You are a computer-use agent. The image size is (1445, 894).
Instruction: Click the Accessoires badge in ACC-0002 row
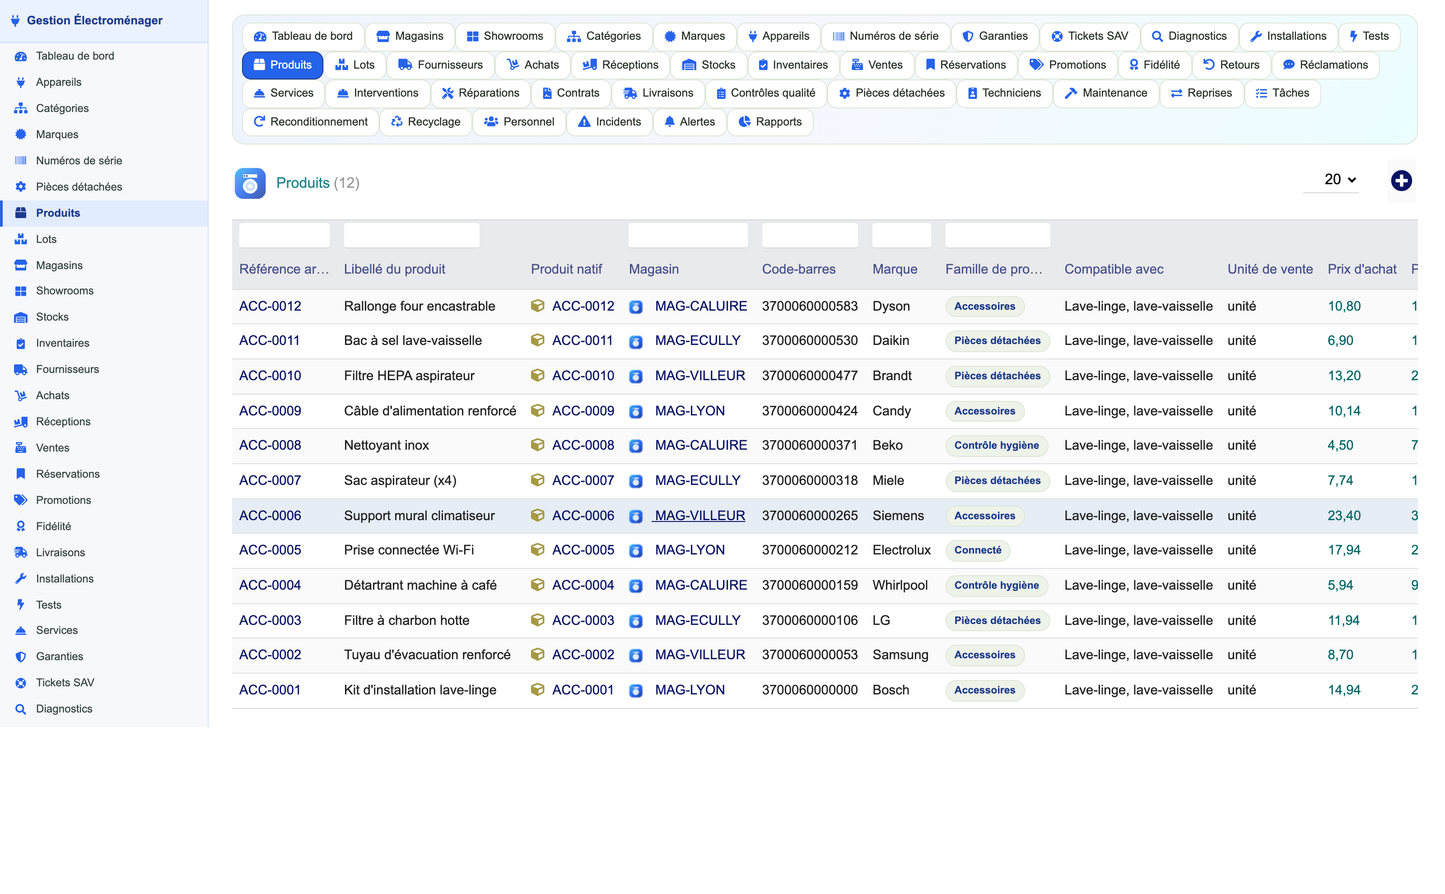(x=984, y=656)
